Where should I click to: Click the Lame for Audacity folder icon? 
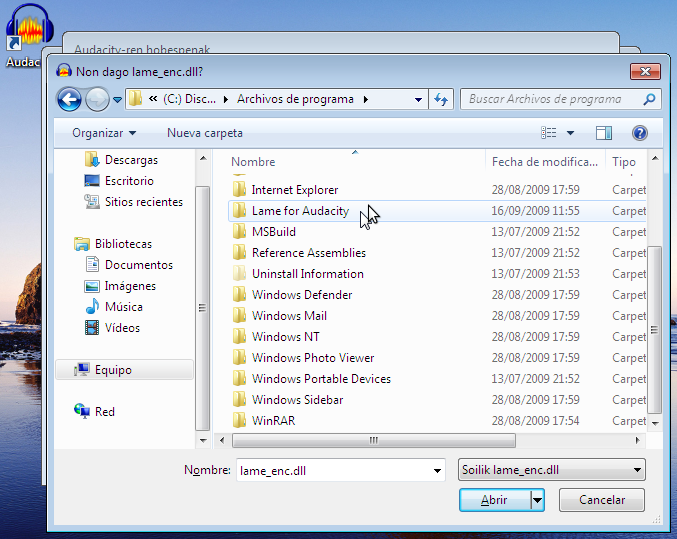pos(239,211)
